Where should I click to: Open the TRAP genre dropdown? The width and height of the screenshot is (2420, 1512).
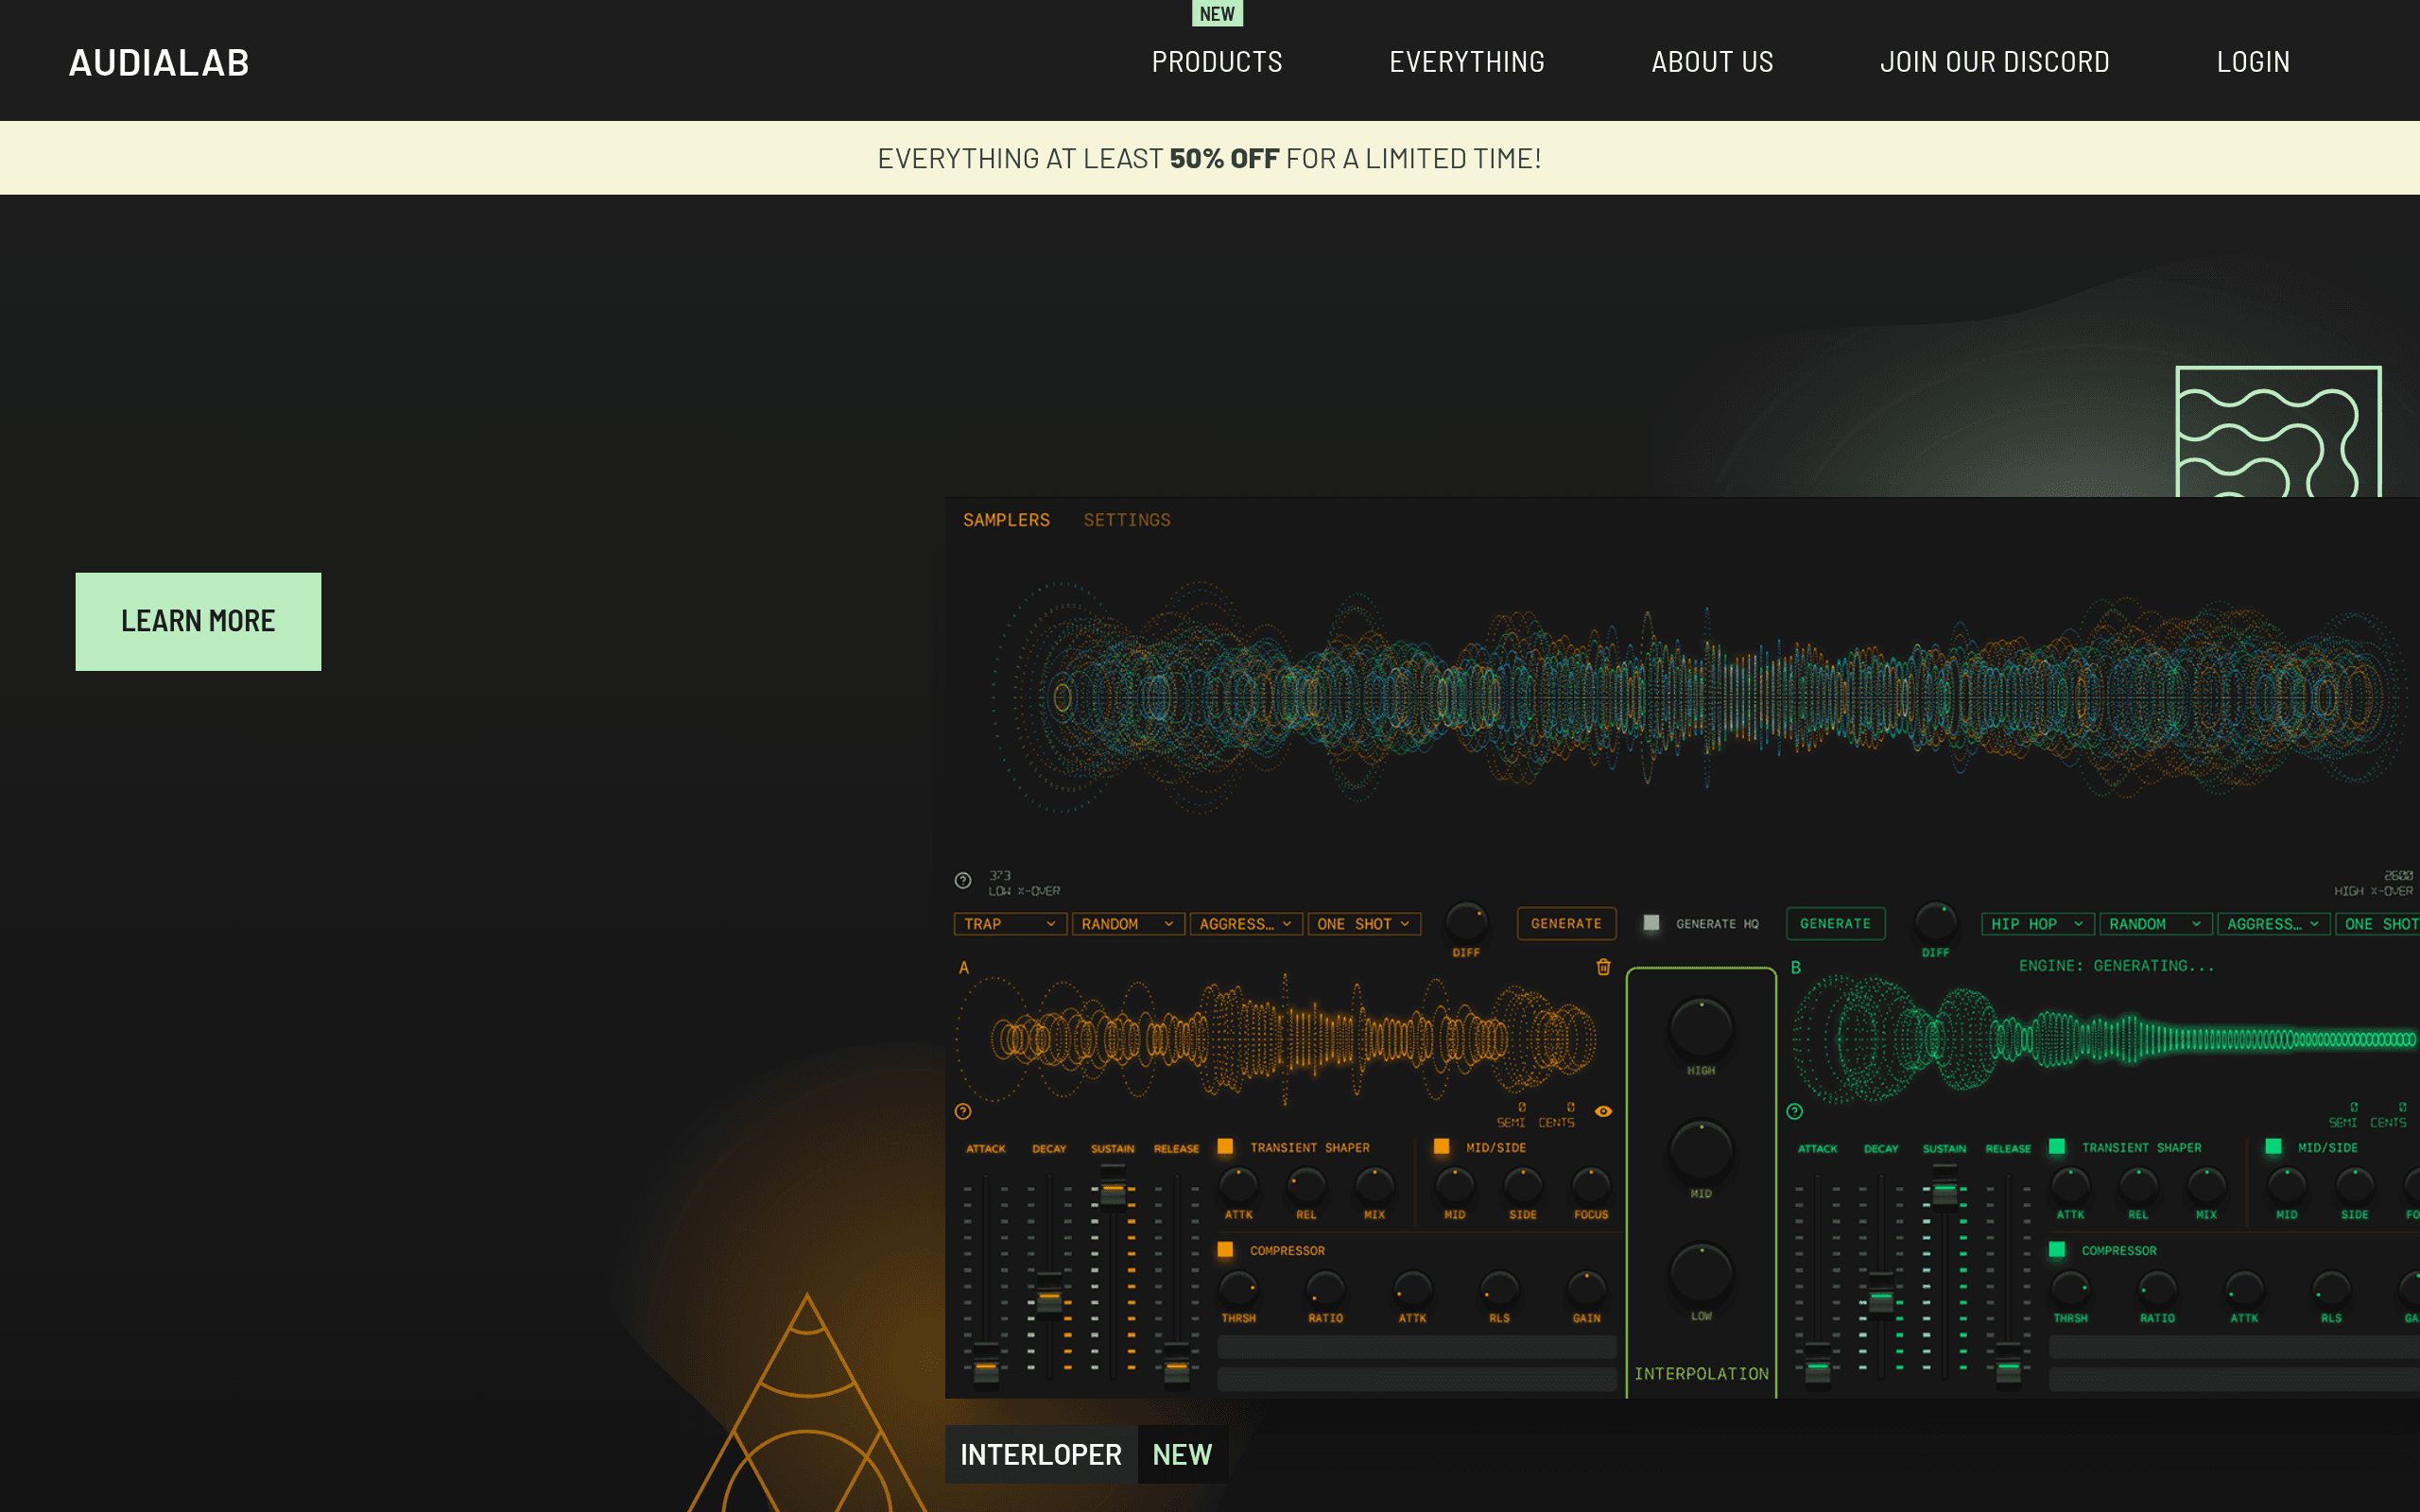(1010, 924)
